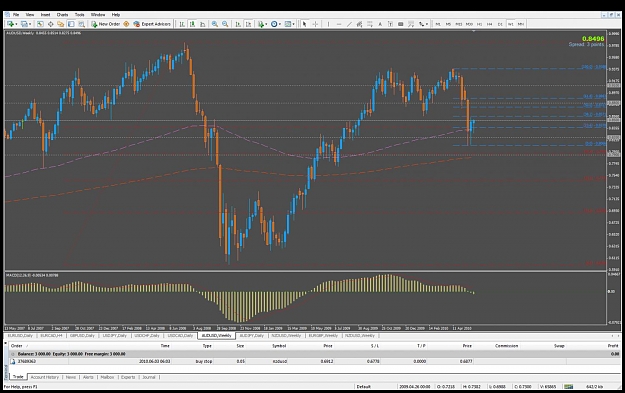Expand the Profiles dropdown arrow
The image size is (625, 393).
30,24
